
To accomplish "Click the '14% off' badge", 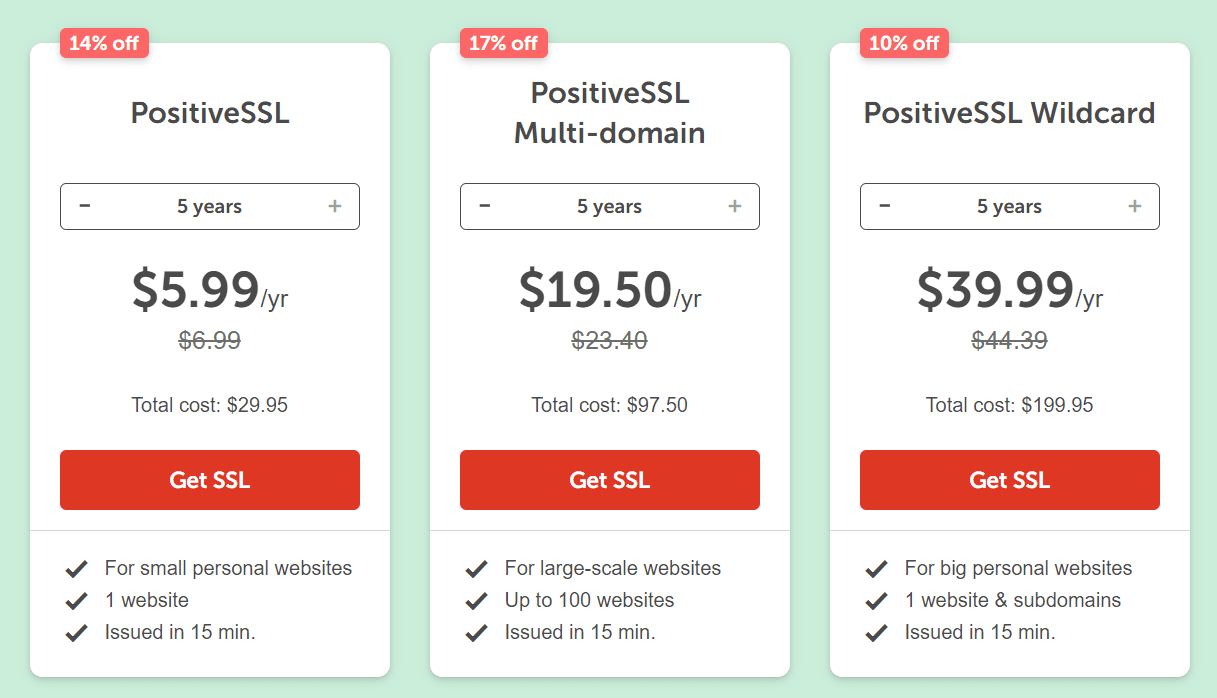I will click(104, 43).
